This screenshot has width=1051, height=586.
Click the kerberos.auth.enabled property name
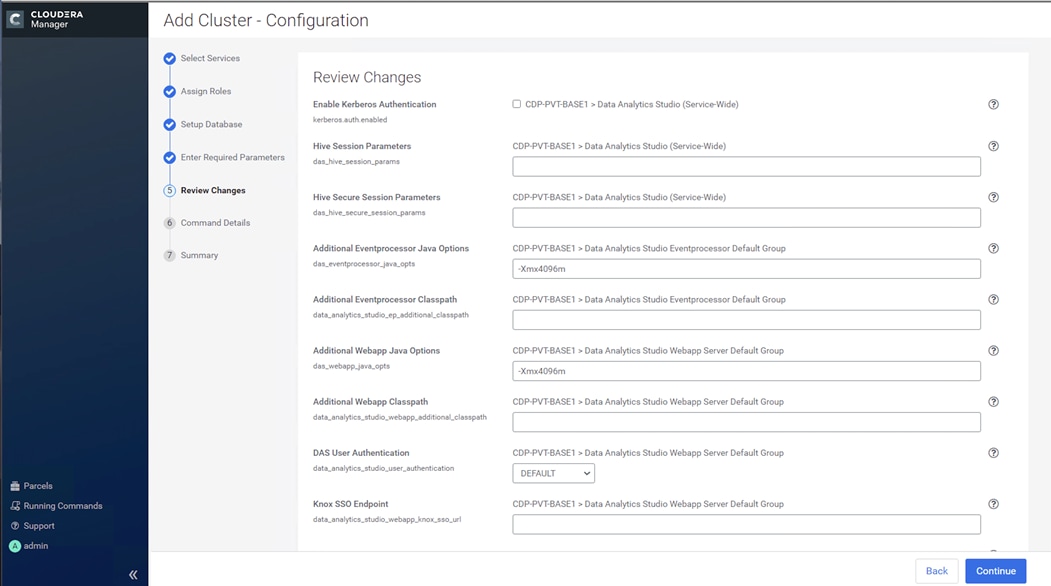point(350,120)
